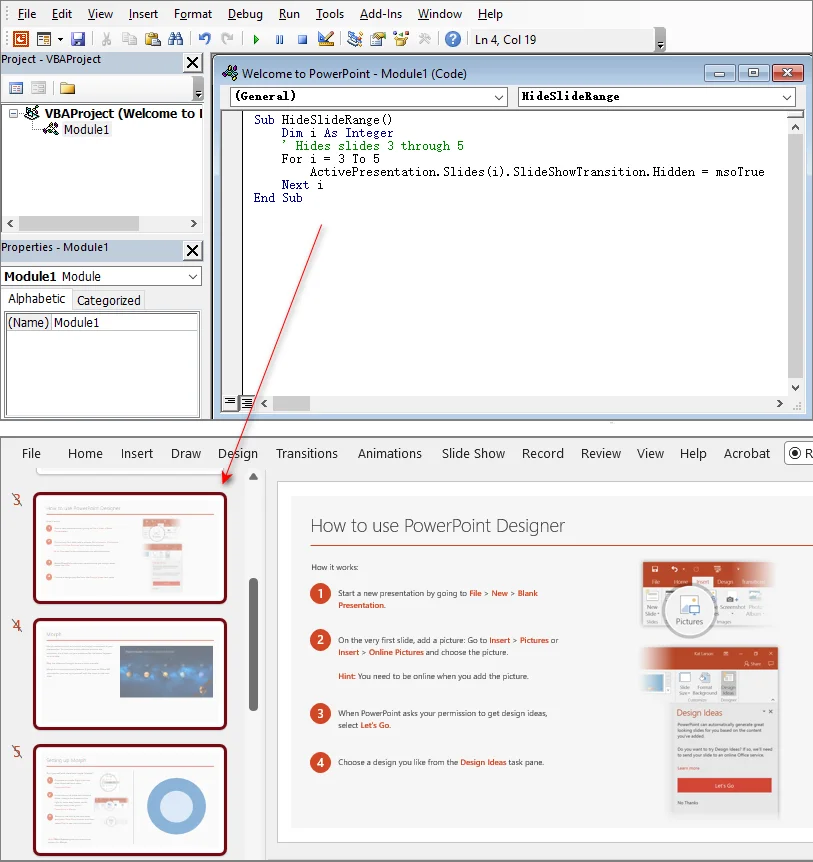Open the Format menu

coord(192,14)
